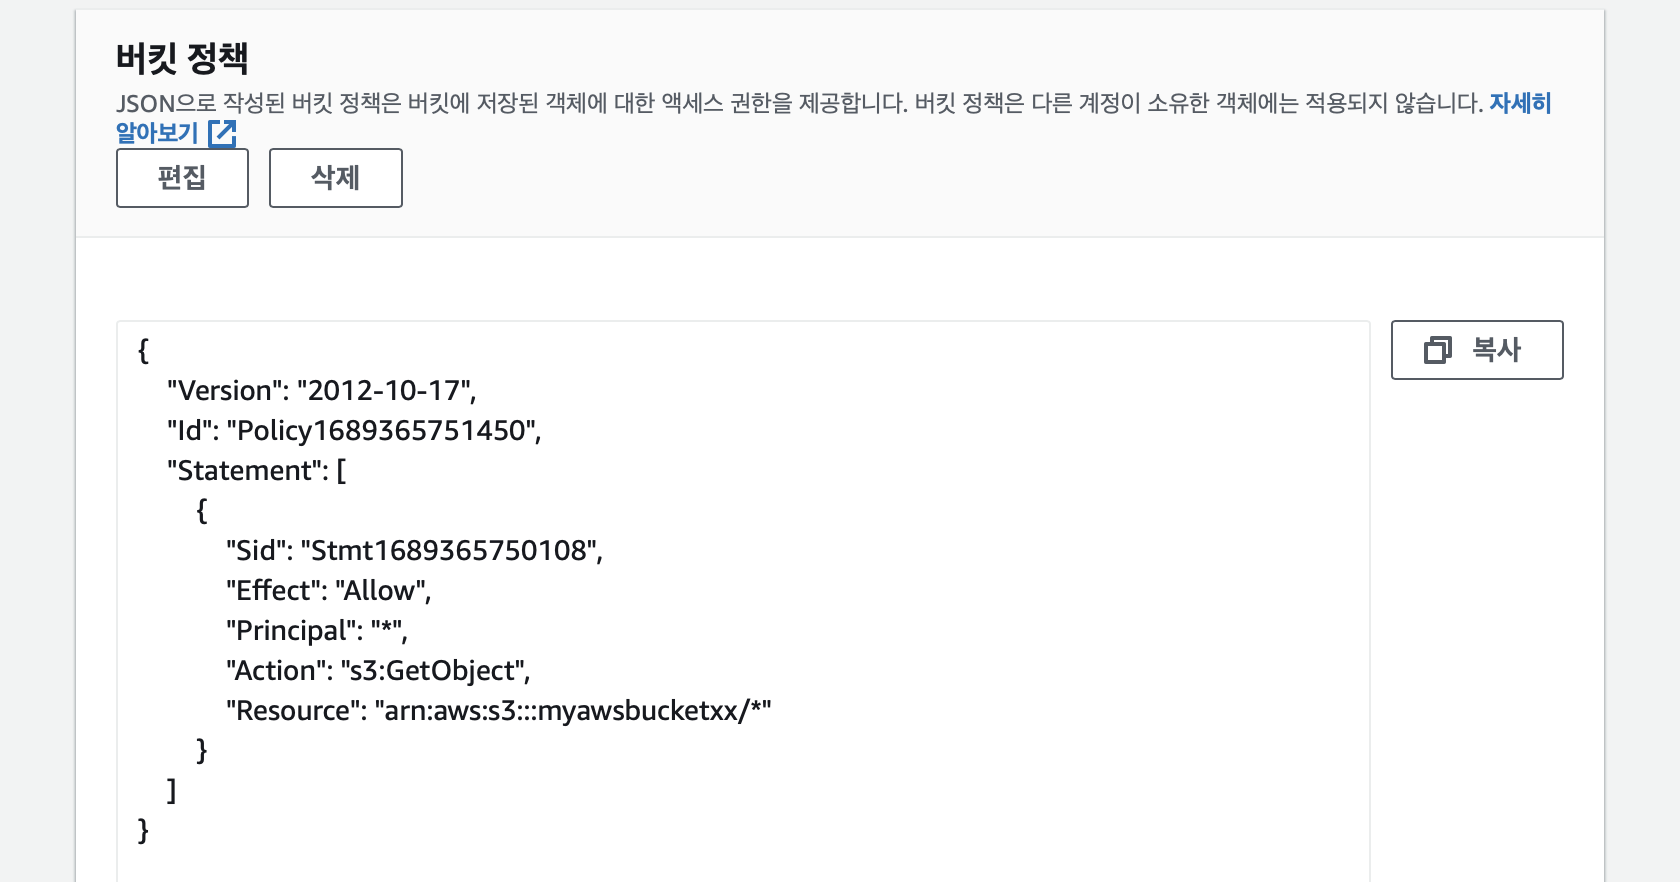
Task: Click the "Action": "s3:GetObject" line
Action: coord(378,670)
